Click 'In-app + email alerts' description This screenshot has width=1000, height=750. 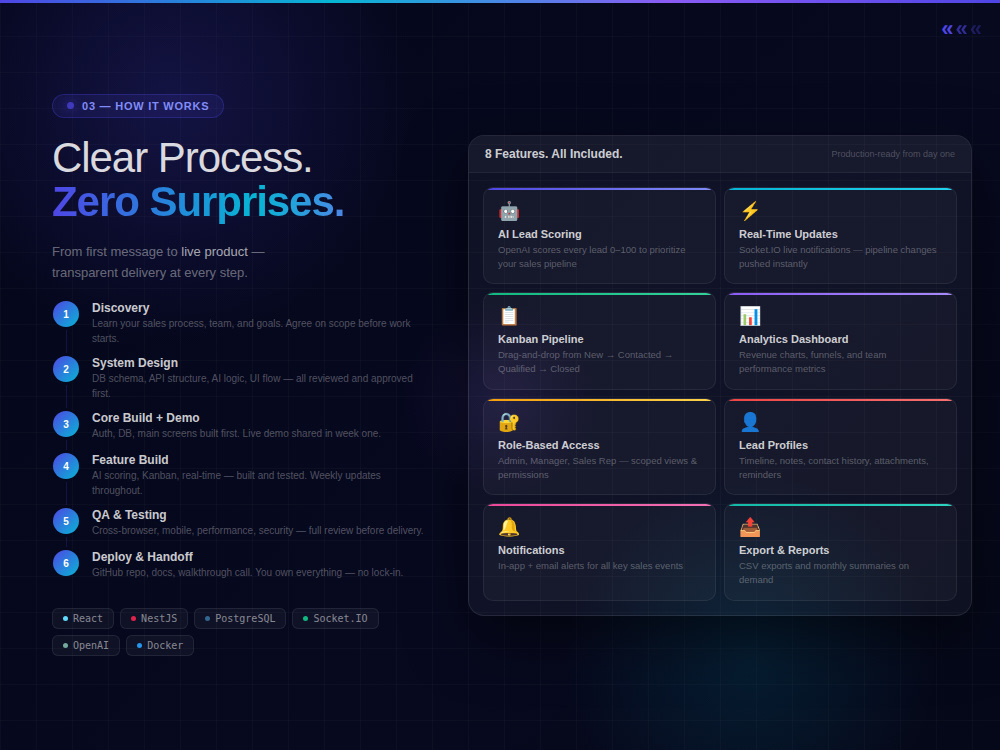point(590,566)
